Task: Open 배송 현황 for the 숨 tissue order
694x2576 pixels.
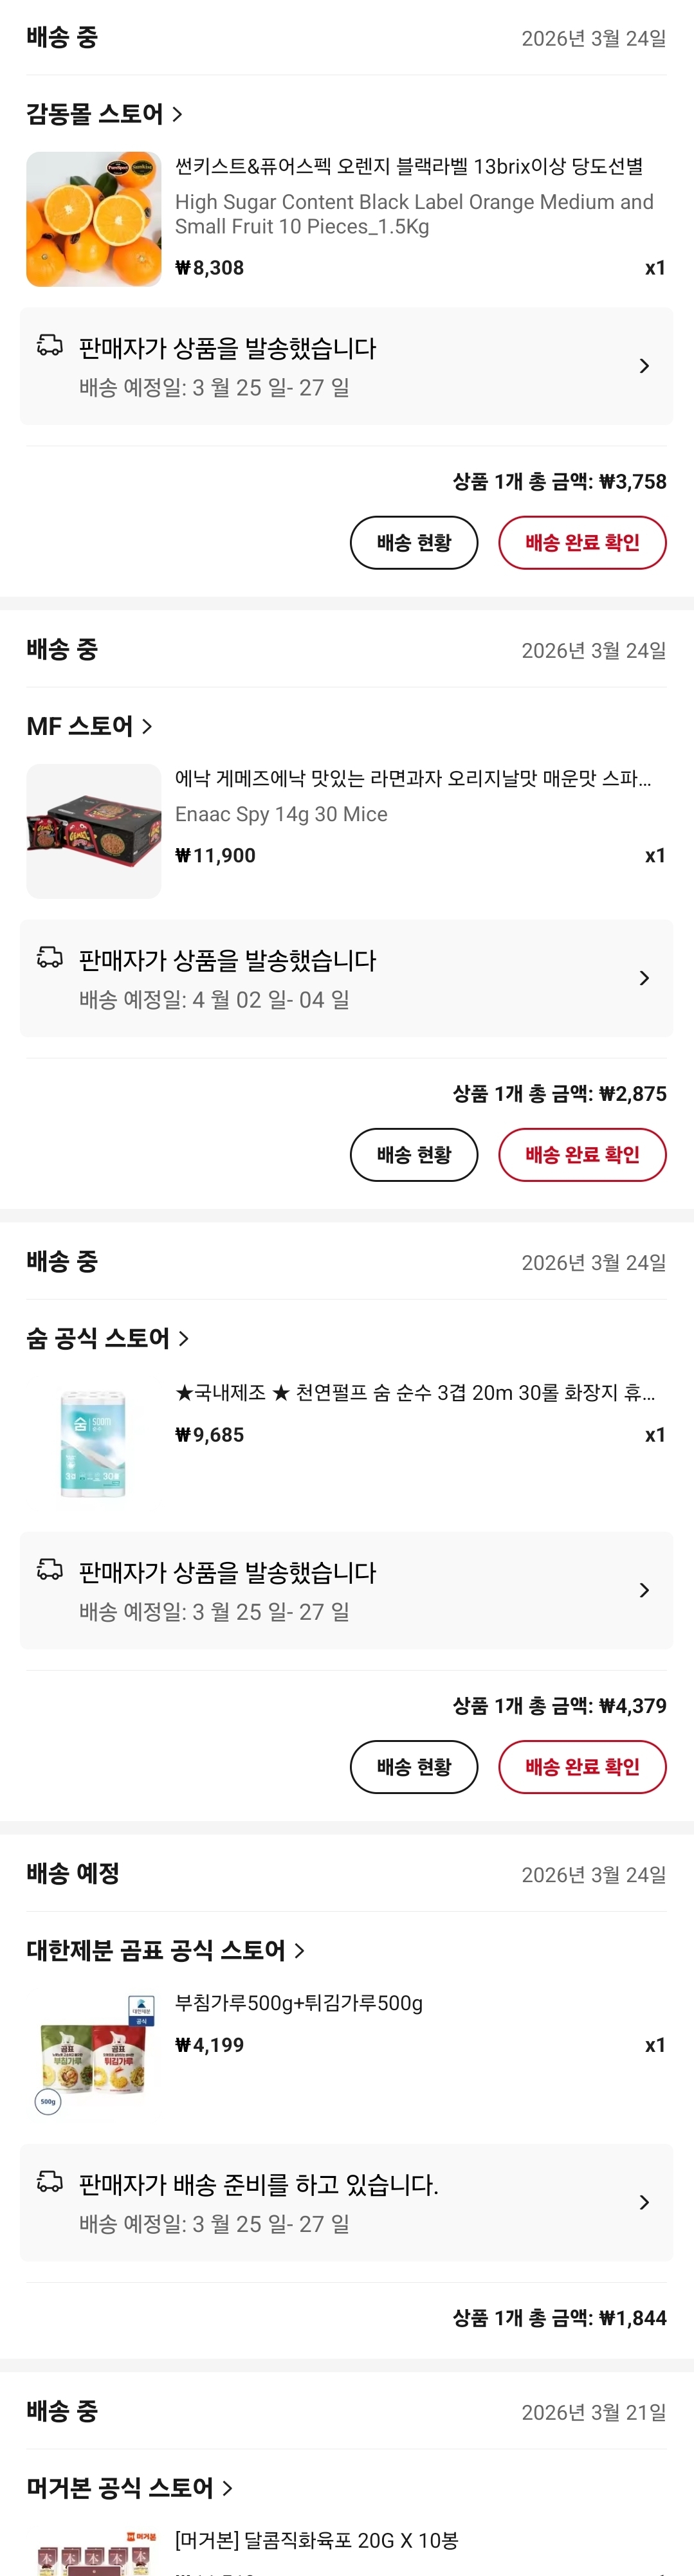Action: coord(413,1767)
